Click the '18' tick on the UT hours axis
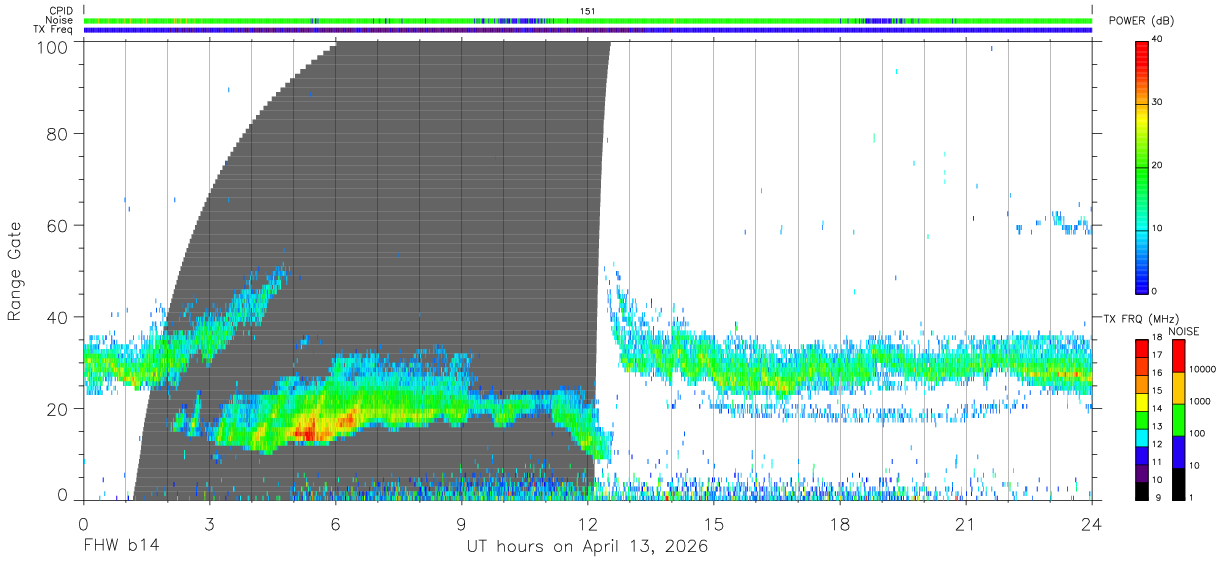The width and height of the screenshot is (1228, 567). (840, 523)
